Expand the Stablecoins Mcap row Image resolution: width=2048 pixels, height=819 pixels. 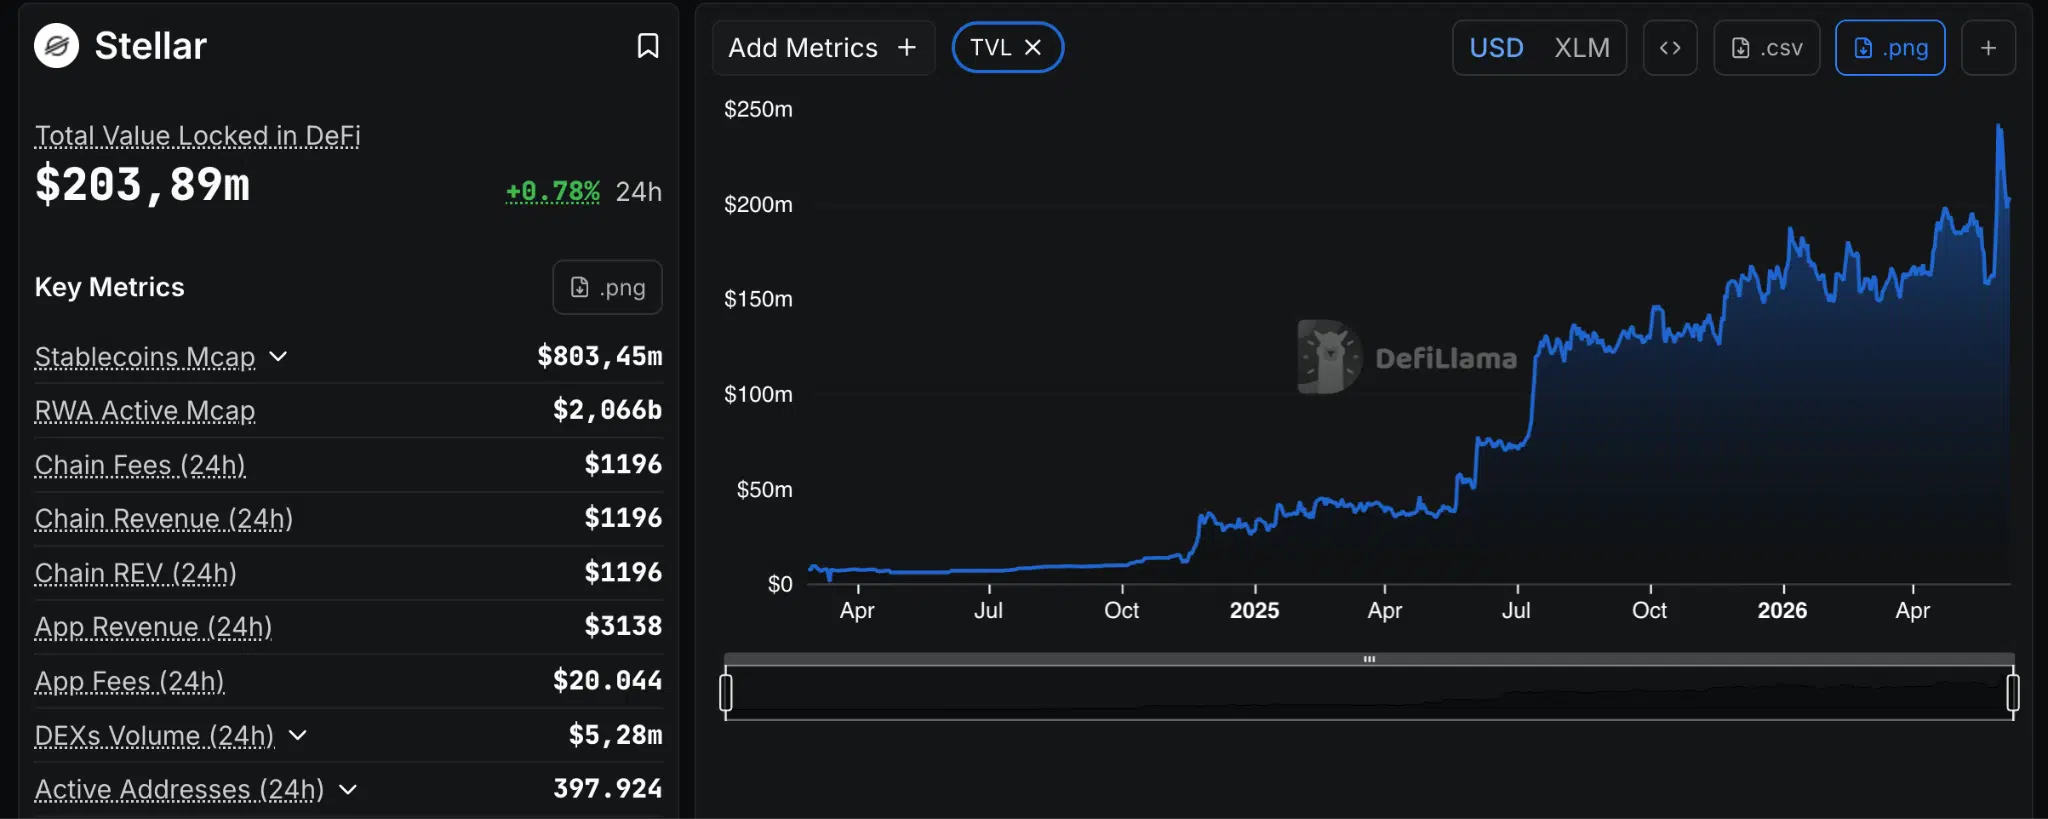pyautogui.click(x=279, y=357)
